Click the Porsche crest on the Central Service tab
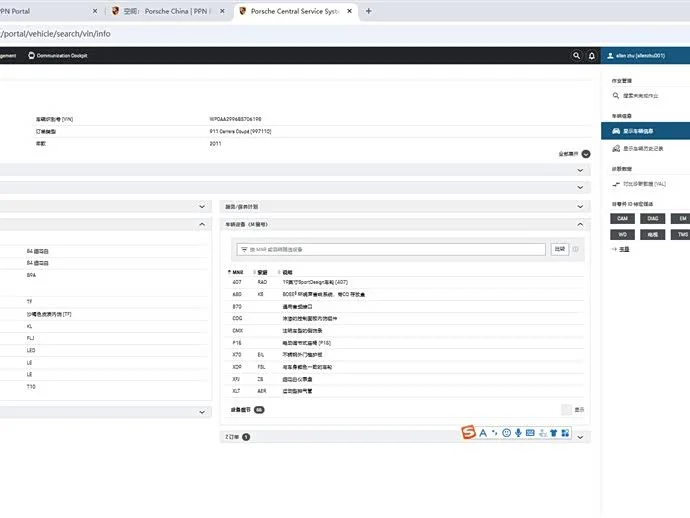Image resolution: width=690 pixels, height=518 pixels. (242, 11)
